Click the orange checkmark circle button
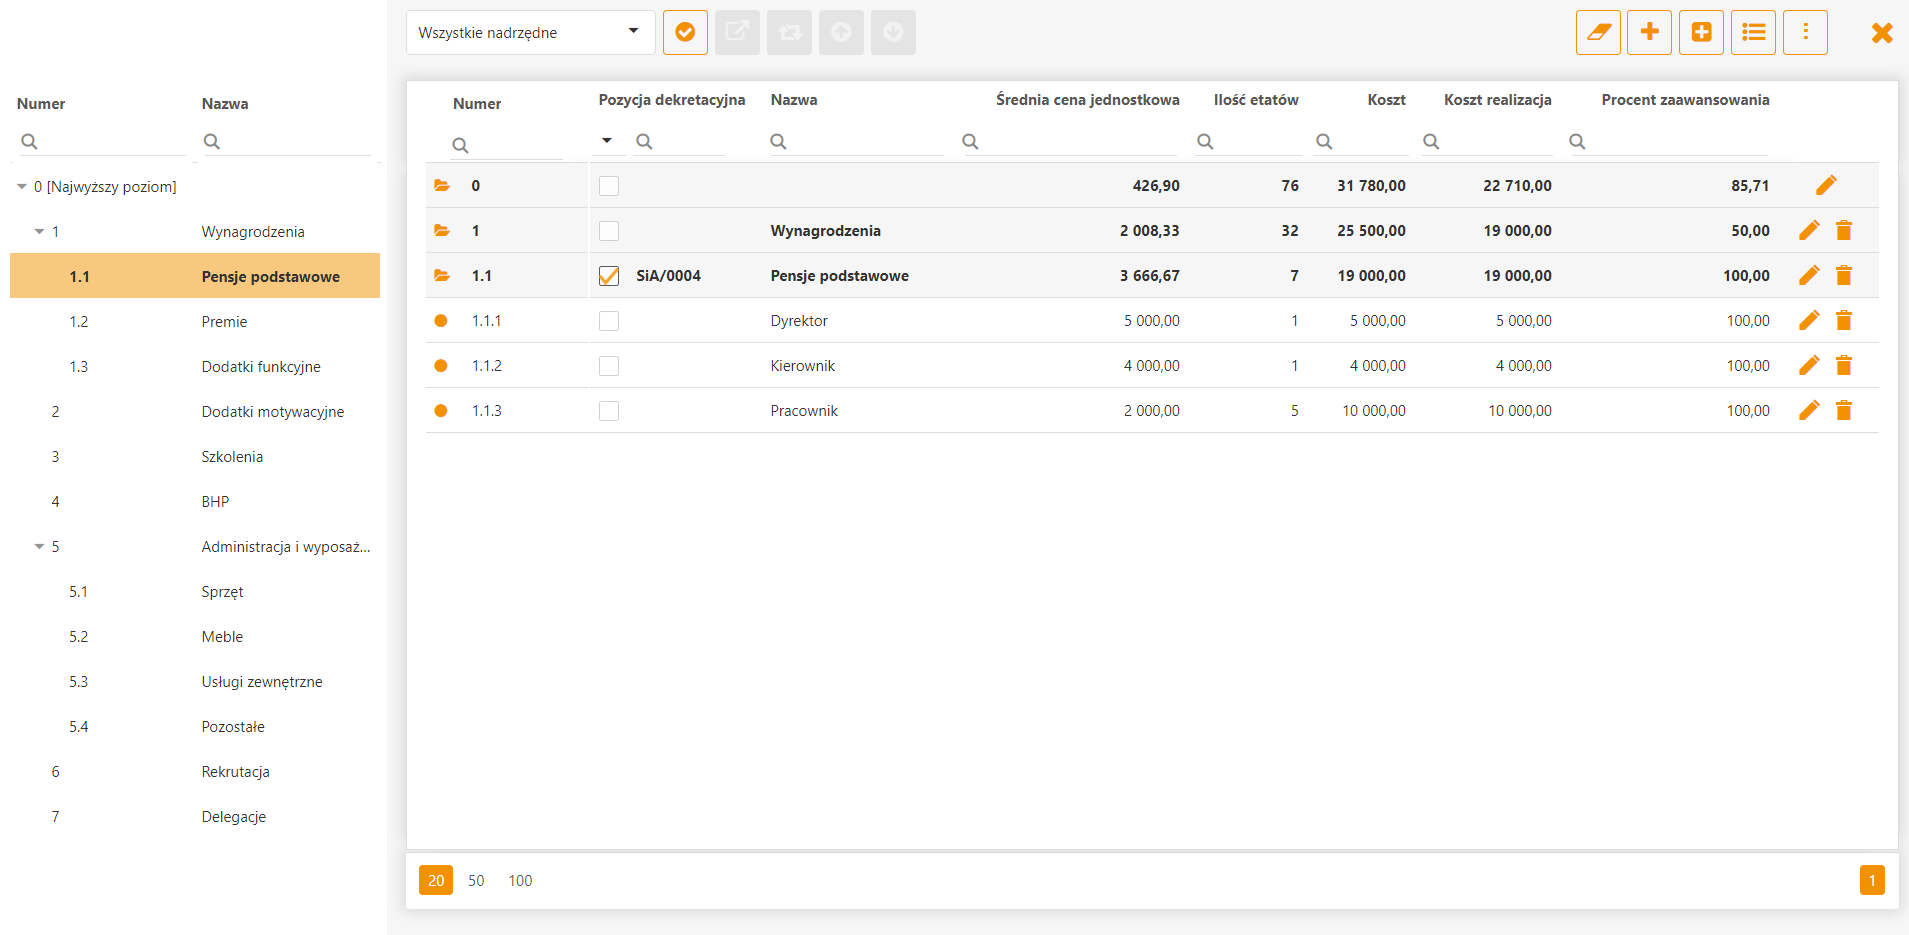Image resolution: width=1909 pixels, height=935 pixels. (685, 33)
